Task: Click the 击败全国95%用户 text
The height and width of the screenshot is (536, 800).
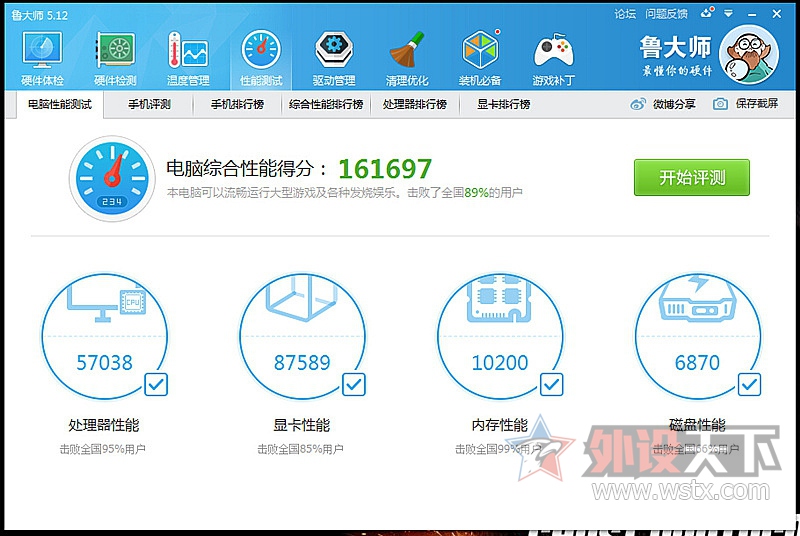Action: pyautogui.click(x=103, y=449)
